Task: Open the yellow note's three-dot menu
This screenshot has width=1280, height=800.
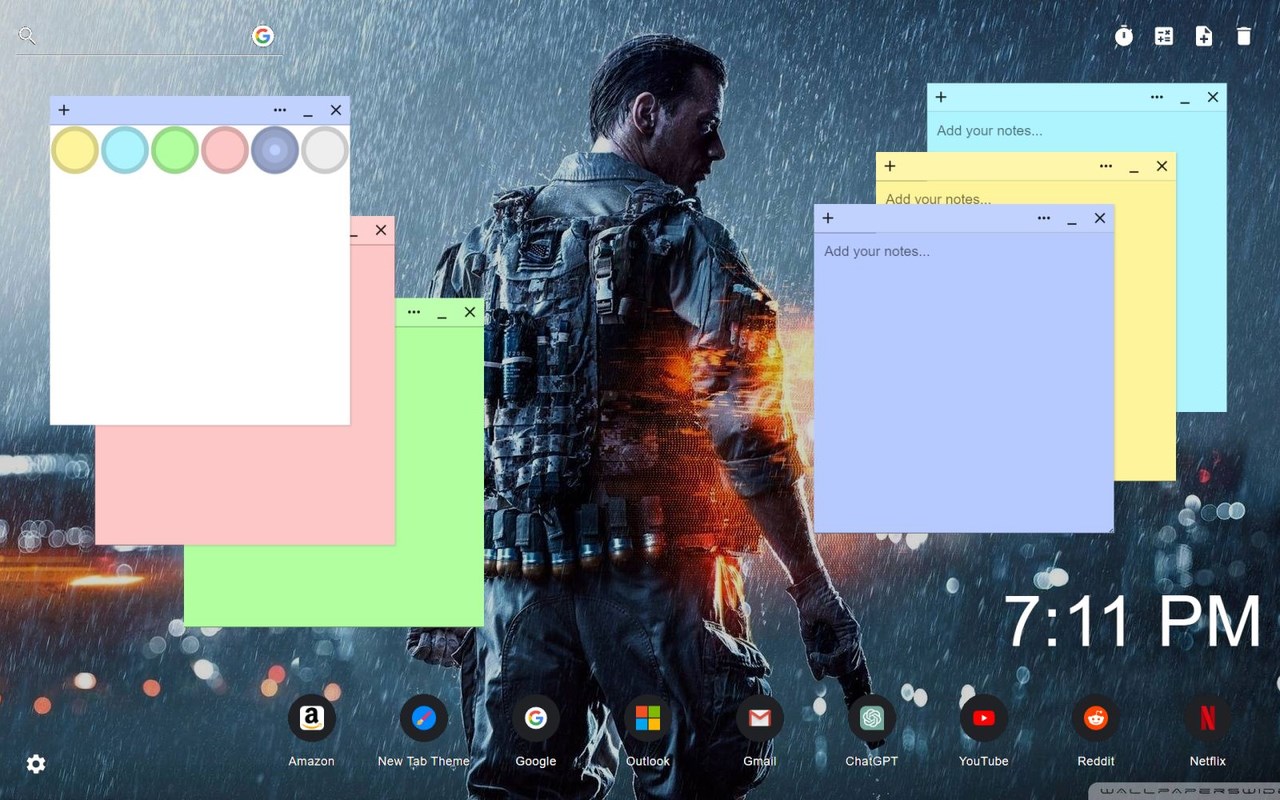Action: tap(1106, 166)
